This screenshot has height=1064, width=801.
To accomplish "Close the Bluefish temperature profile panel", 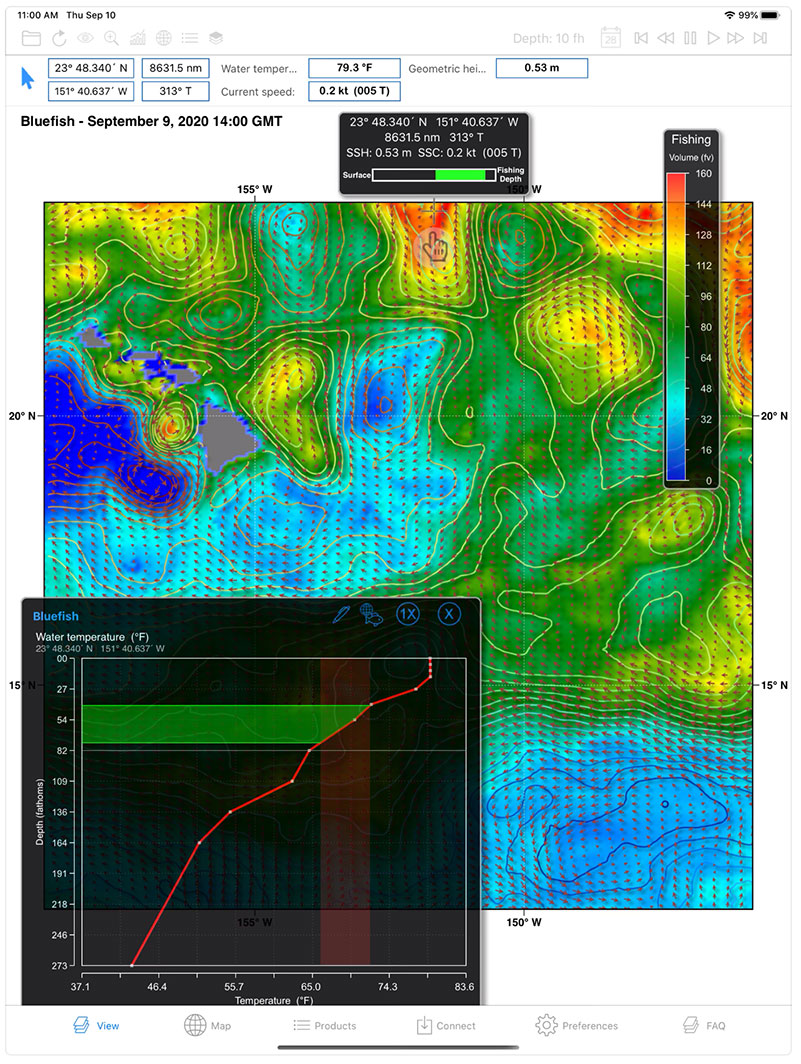I will pyautogui.click(x=449, y=614).
